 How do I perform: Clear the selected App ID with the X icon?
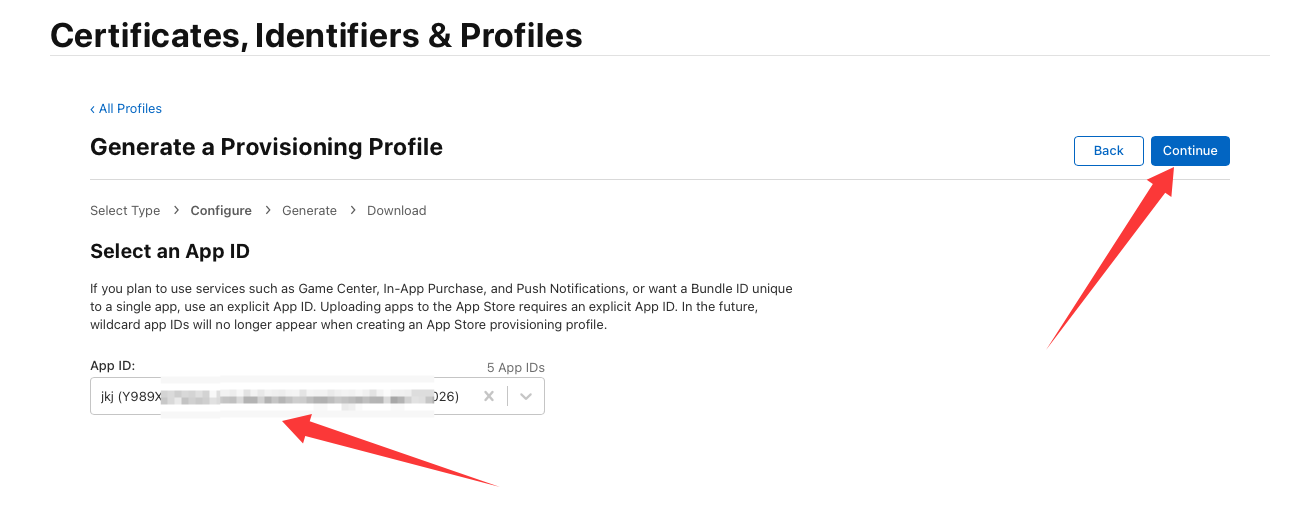click(489, 396)
